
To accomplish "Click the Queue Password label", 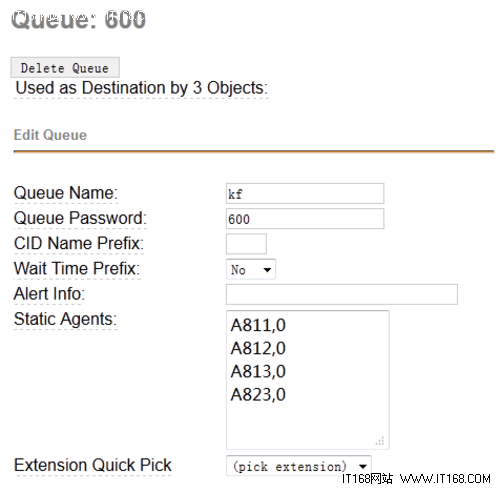I will pyautogui.click(x=80, y=218).
